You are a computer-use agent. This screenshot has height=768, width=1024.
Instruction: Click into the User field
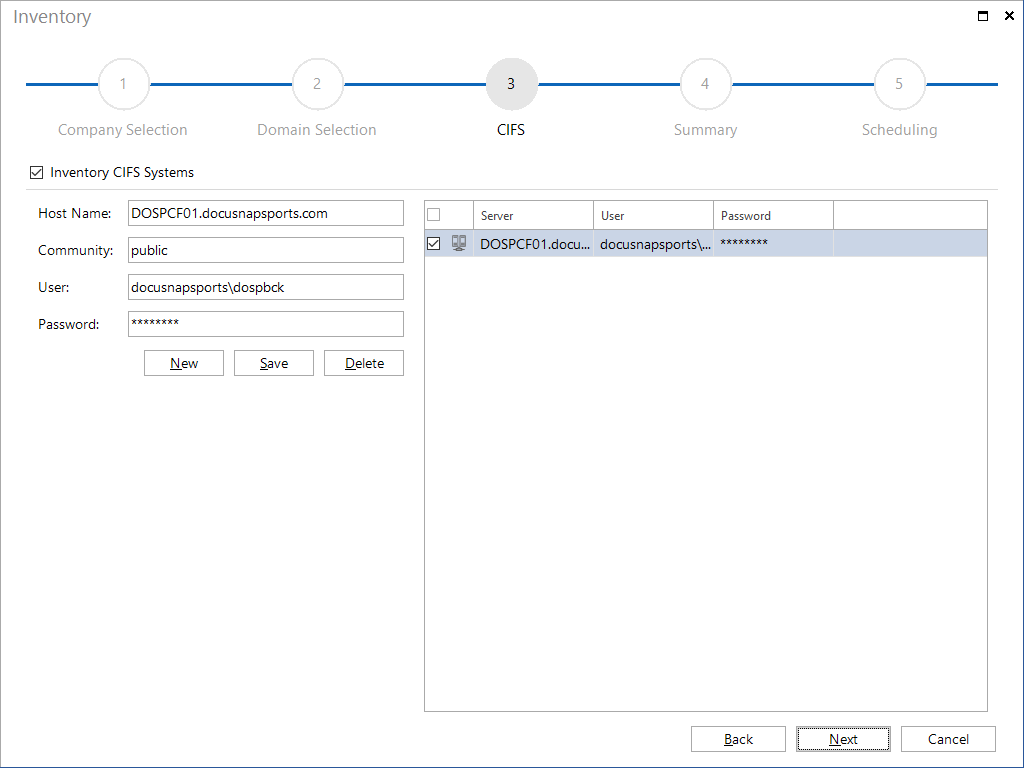(266, 287)
